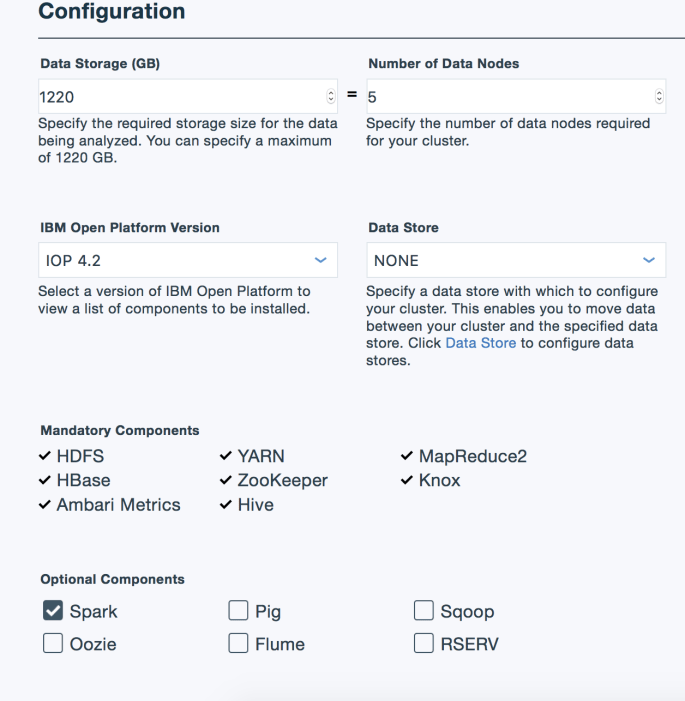Expand the Data Store NONE dropdown
Viewport: 685px width, 701px height.
(x=516, y=260)
